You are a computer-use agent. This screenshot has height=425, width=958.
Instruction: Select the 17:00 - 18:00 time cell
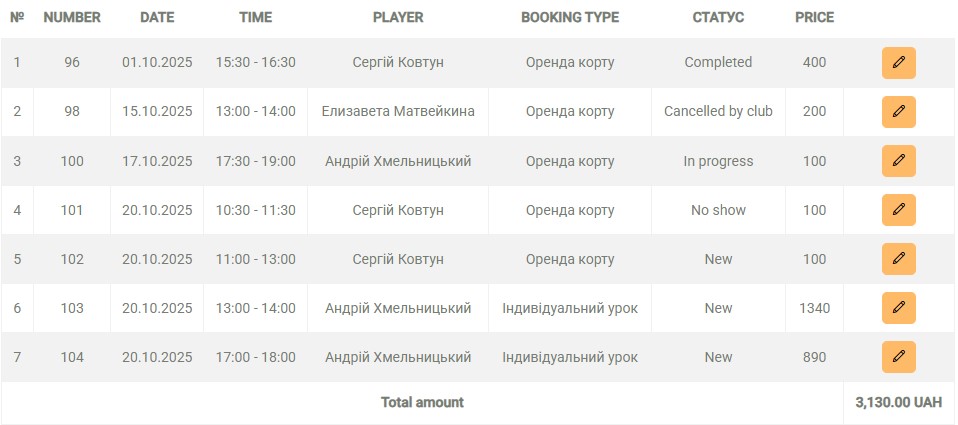255,357
